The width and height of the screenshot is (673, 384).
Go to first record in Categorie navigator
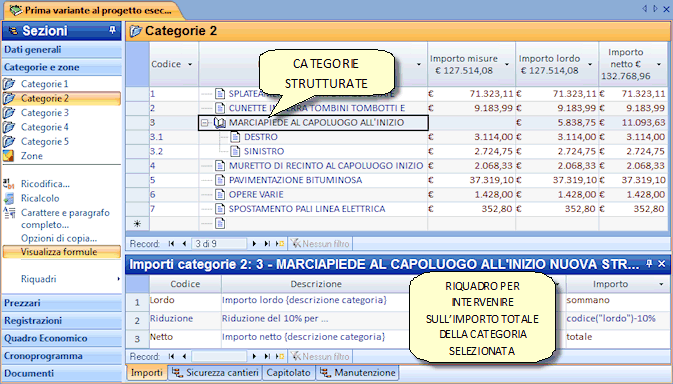(171, 244)
